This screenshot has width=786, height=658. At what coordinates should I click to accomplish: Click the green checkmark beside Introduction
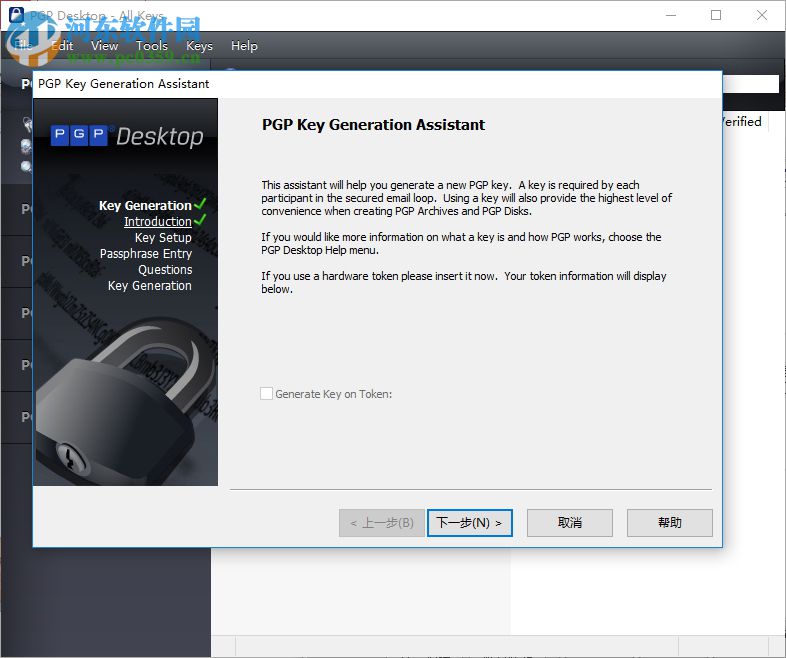[x=200, y=220]
